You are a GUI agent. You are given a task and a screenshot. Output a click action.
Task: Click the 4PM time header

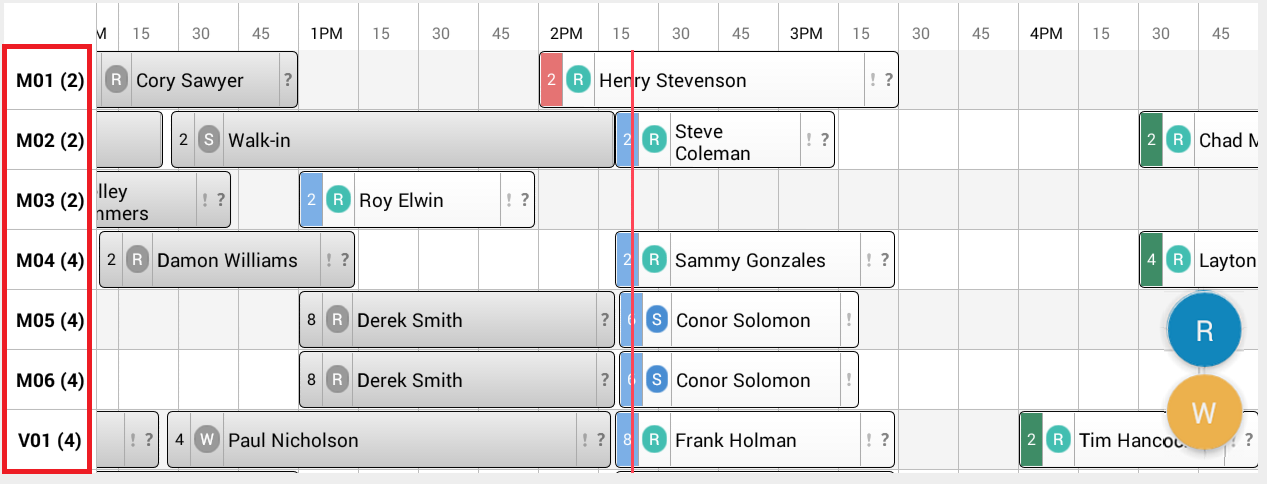1046,33
